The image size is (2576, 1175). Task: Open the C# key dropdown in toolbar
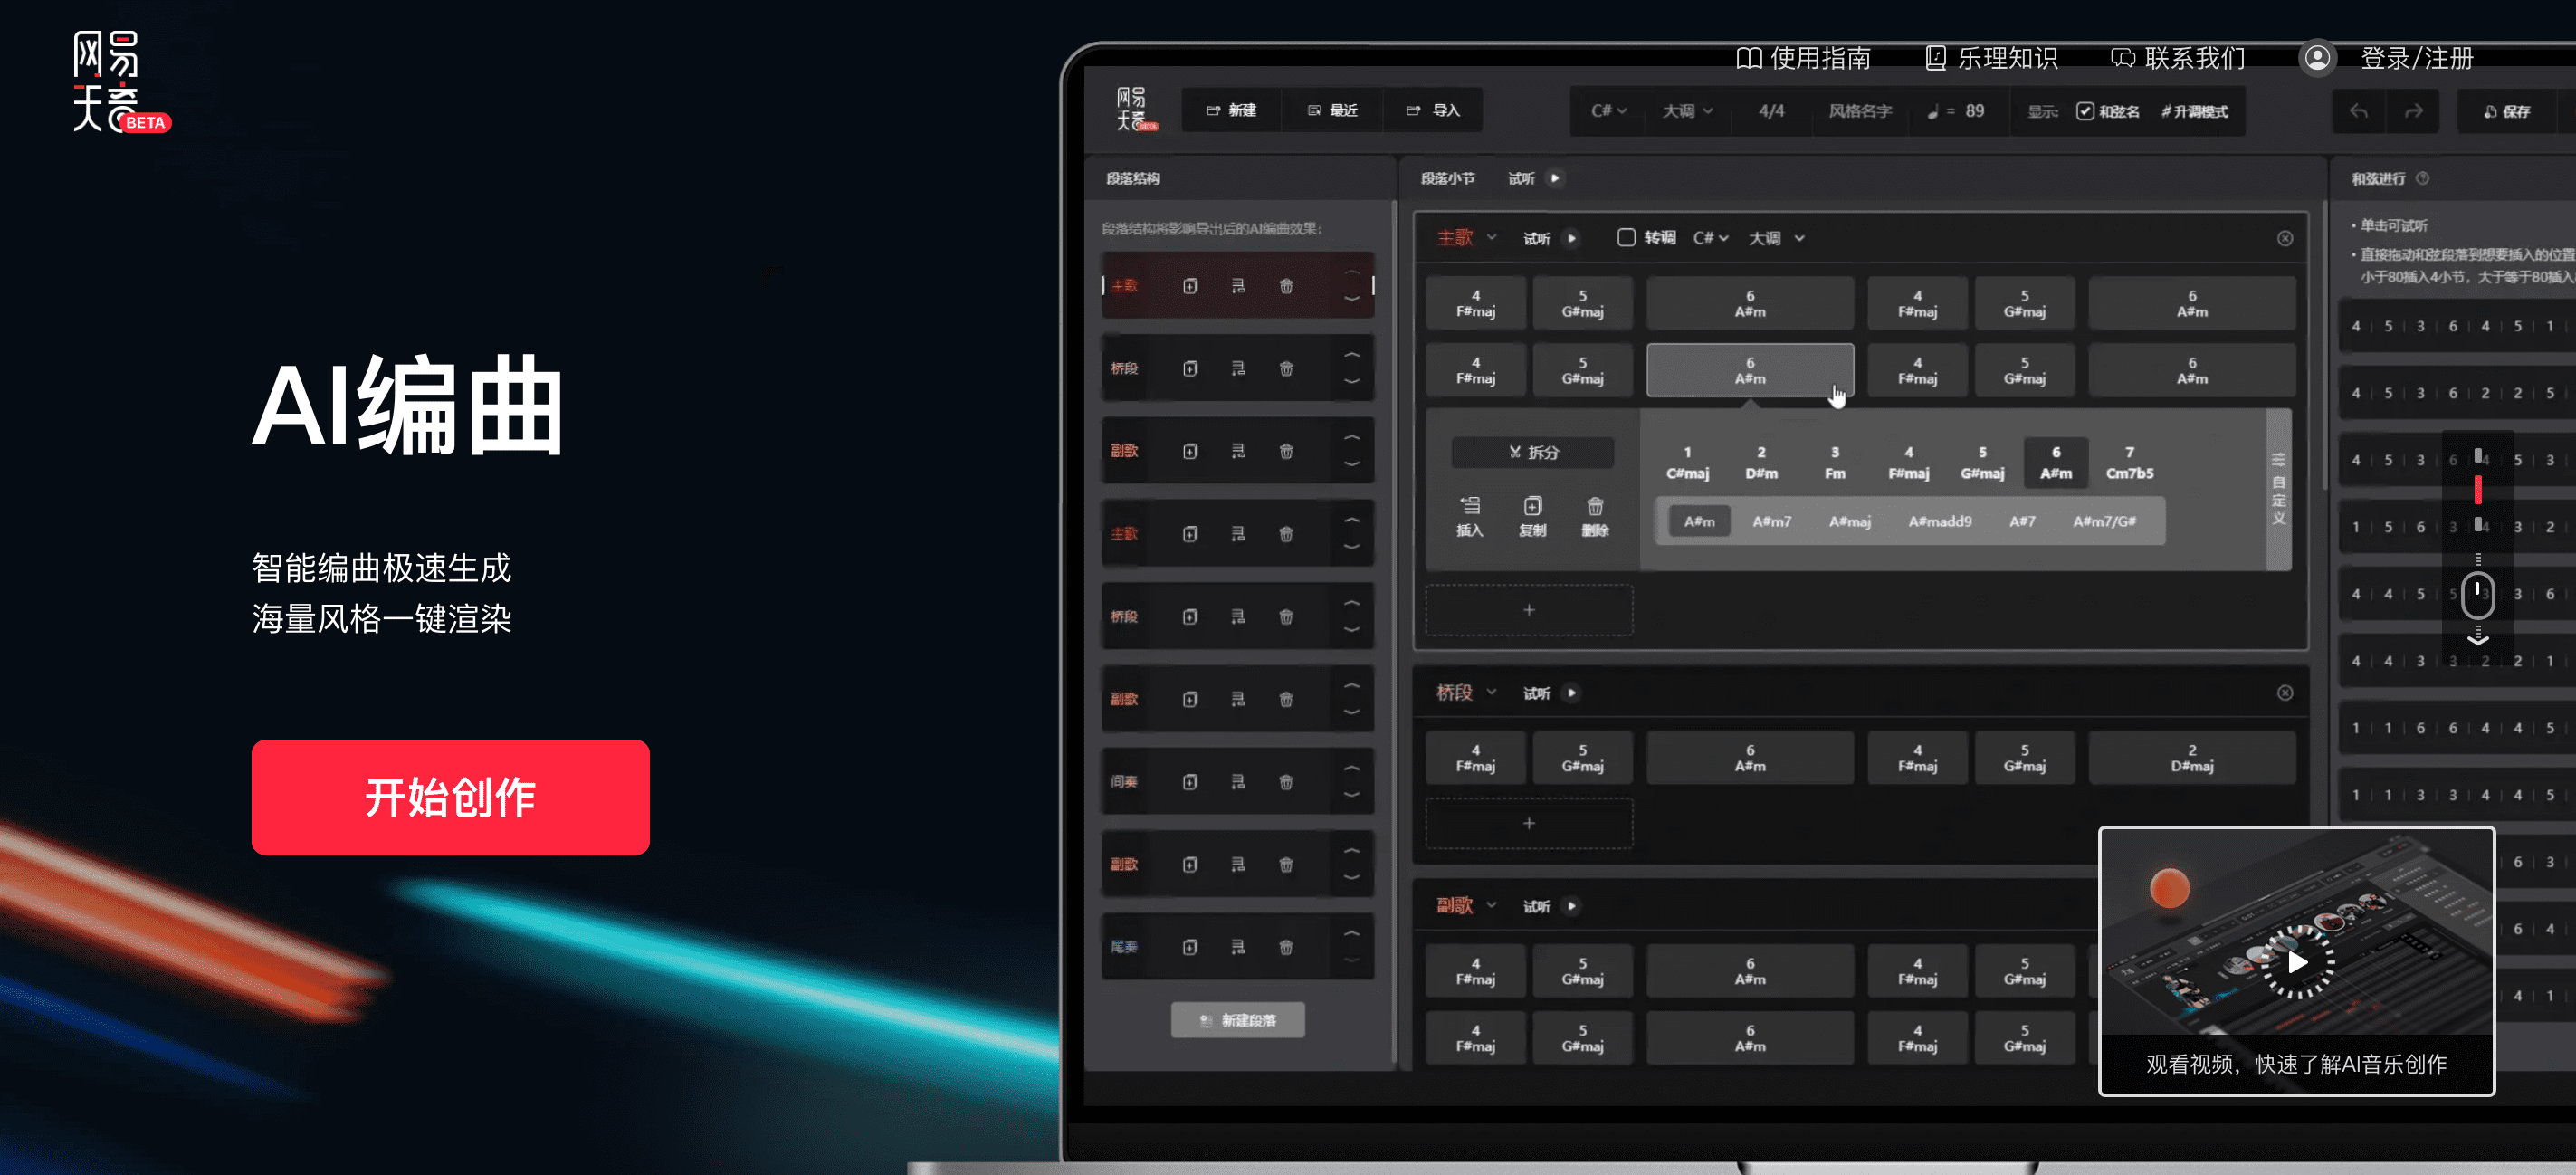click(x=1608, y=111)
